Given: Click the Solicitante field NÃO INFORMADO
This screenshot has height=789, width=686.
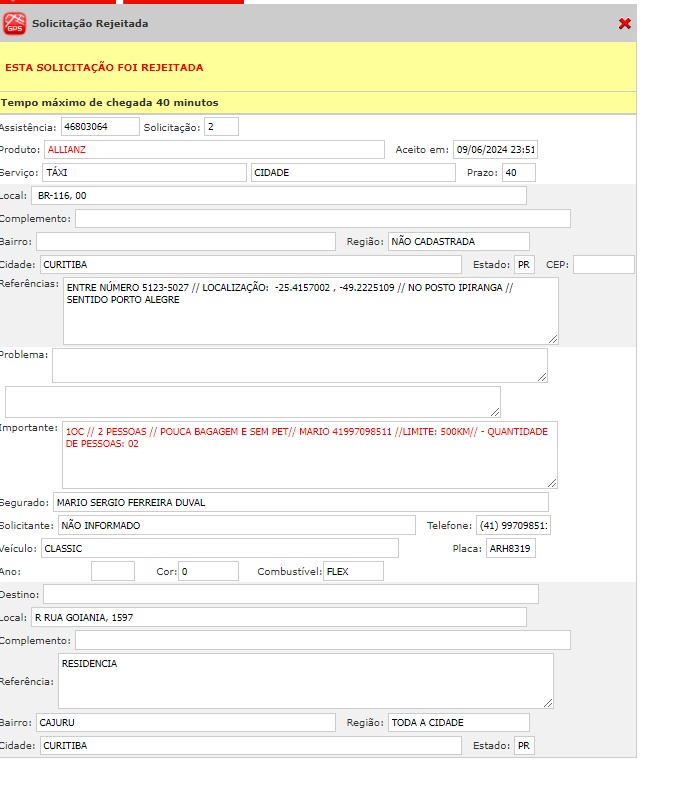Looking at the screenshot, I should coord(237,526).
